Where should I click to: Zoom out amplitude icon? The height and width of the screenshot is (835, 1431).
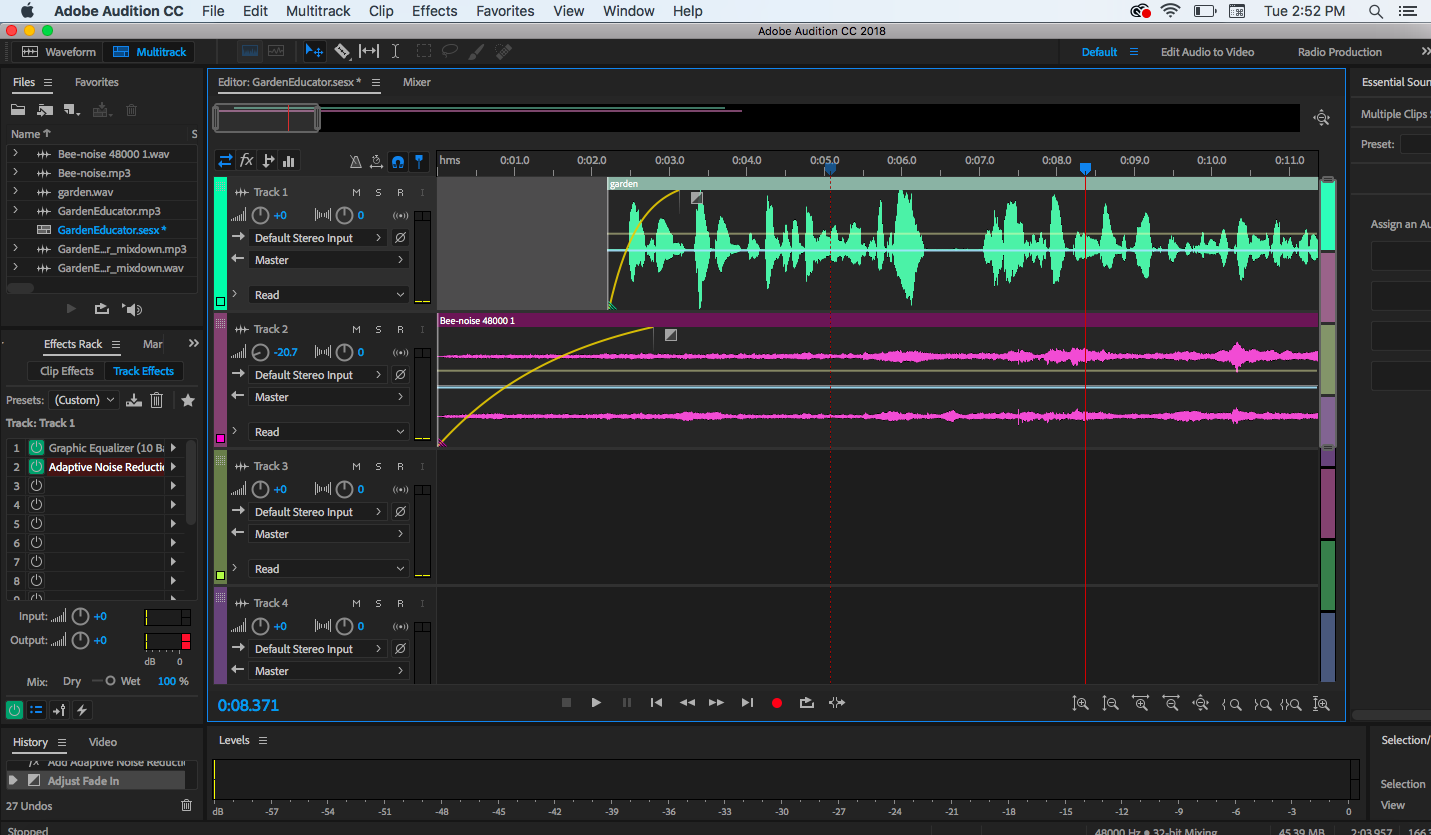click(x=1110, y=704)
